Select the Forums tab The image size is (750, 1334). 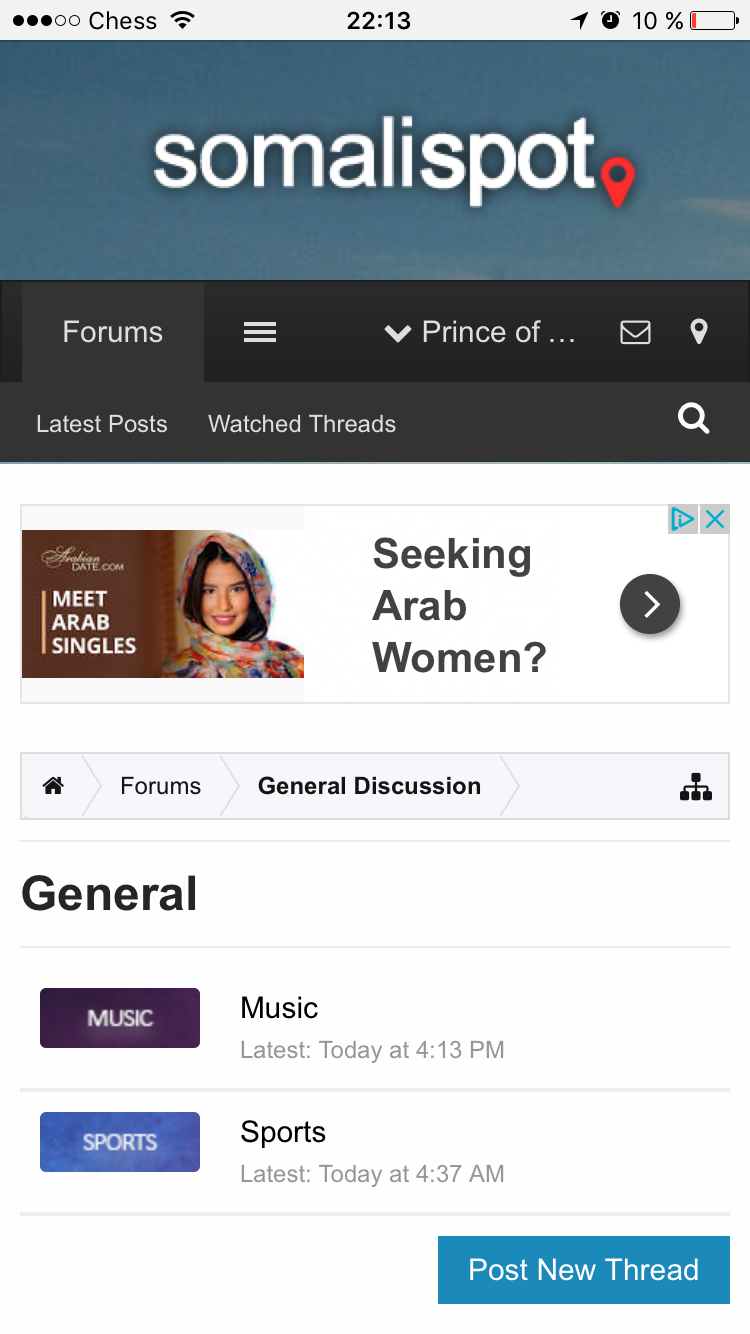113,332
